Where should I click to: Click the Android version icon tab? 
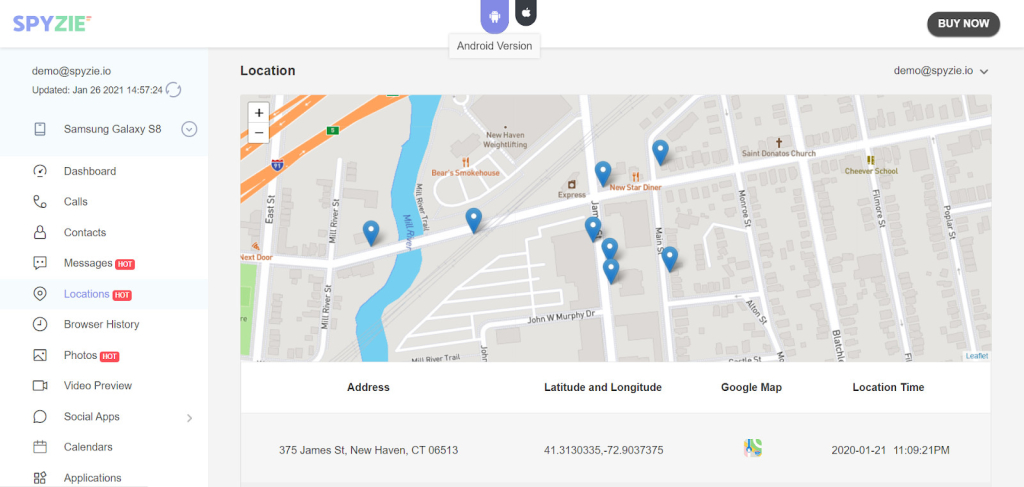coord(494,15)
